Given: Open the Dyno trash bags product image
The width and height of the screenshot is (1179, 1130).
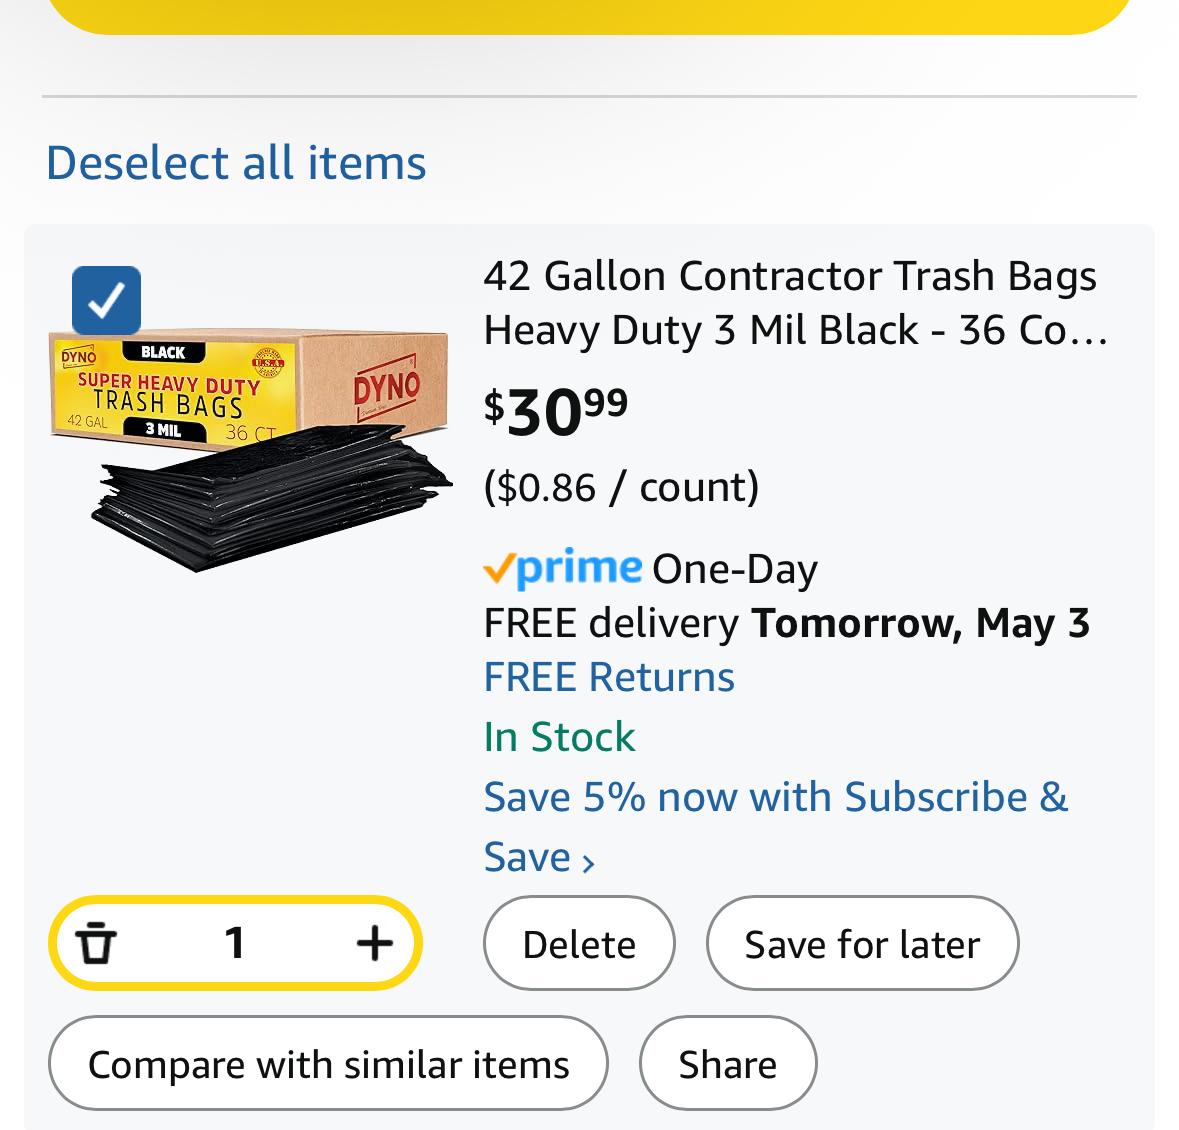Looking at the screenshot, I should [250, 450].
